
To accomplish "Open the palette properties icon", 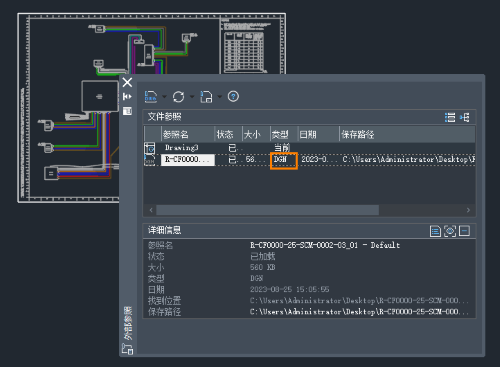I will [x=127, y=111].
